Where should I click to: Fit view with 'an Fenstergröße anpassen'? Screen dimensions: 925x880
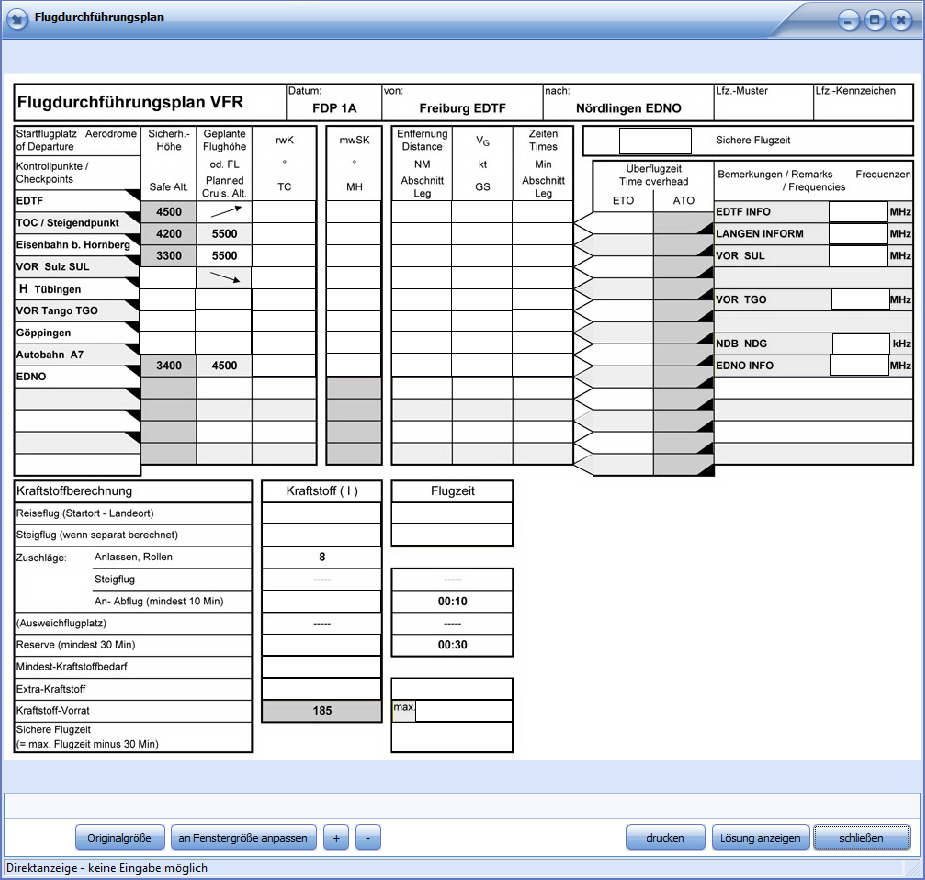(x=243, y=838)
